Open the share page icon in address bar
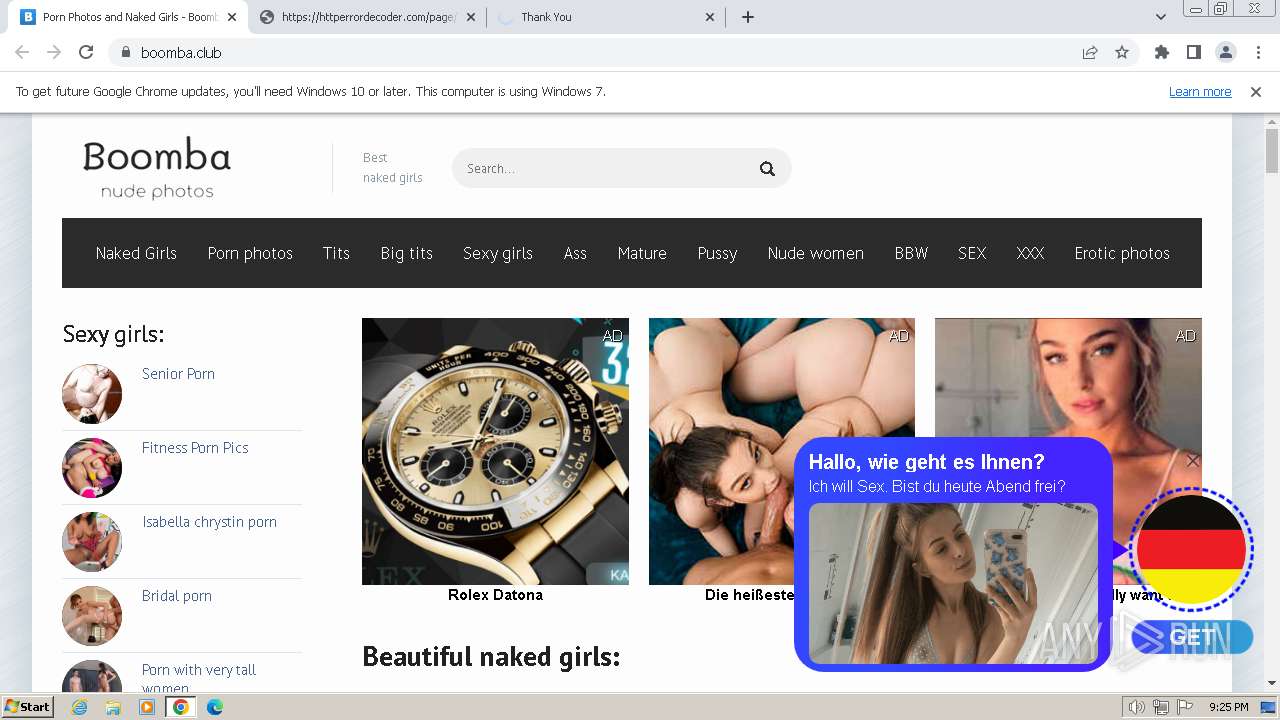The image size is (1280, 720). [1090, 52]
